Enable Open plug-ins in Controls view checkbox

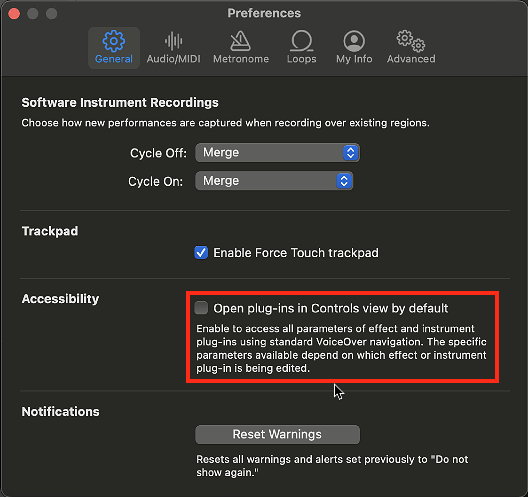(201, 308)
